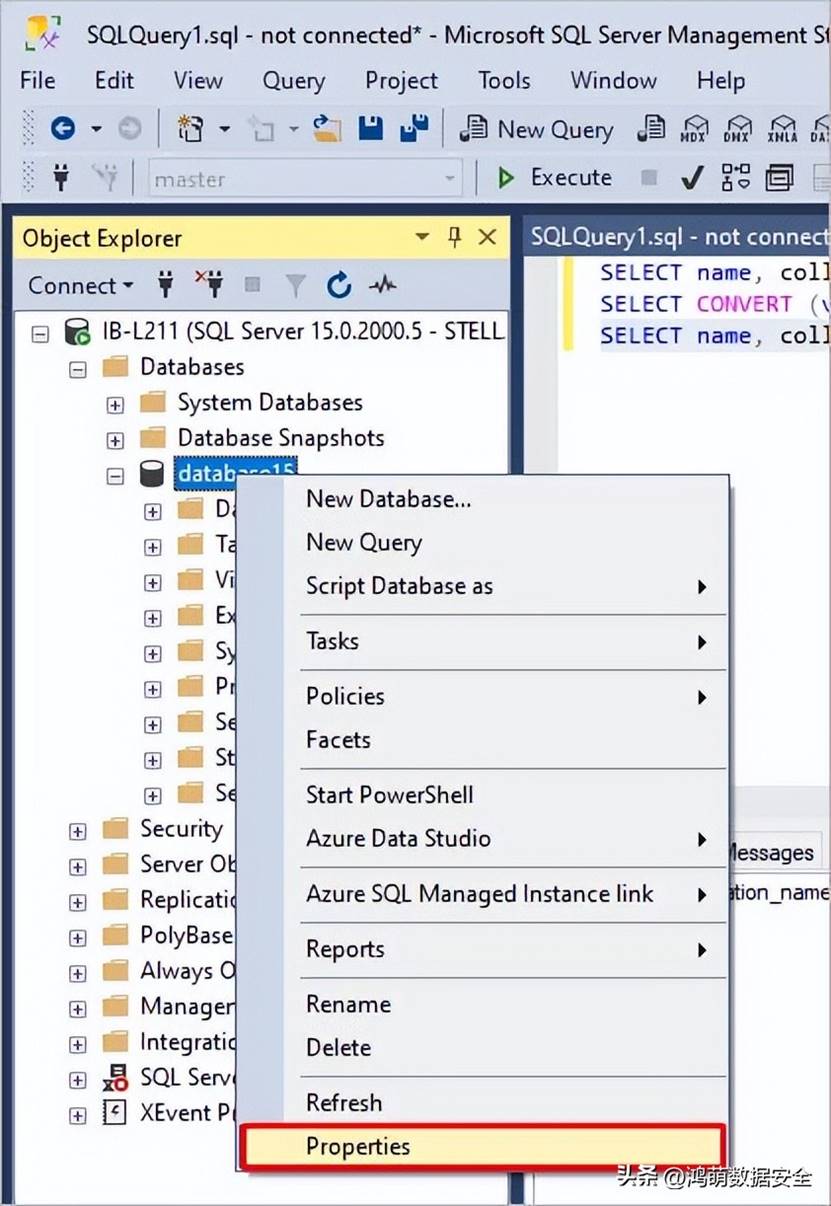Screen dimensions: 831x1206
Task: Click the Execute button
Action: tap(555, 178)
